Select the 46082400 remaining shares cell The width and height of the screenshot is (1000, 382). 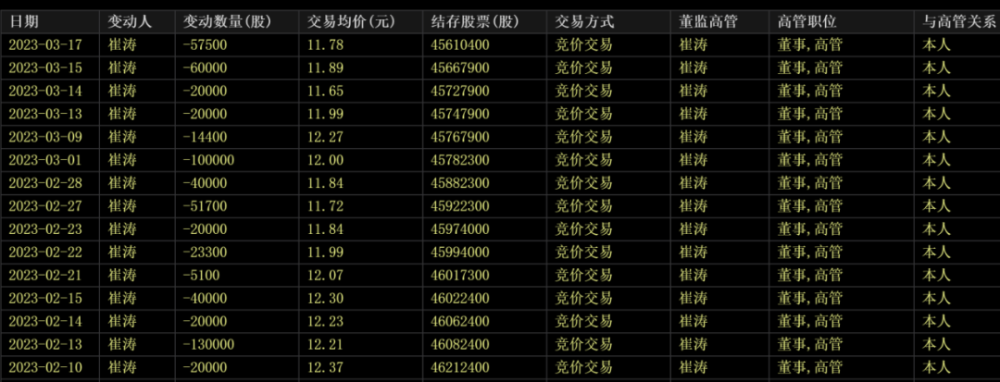tap(485, 345)
